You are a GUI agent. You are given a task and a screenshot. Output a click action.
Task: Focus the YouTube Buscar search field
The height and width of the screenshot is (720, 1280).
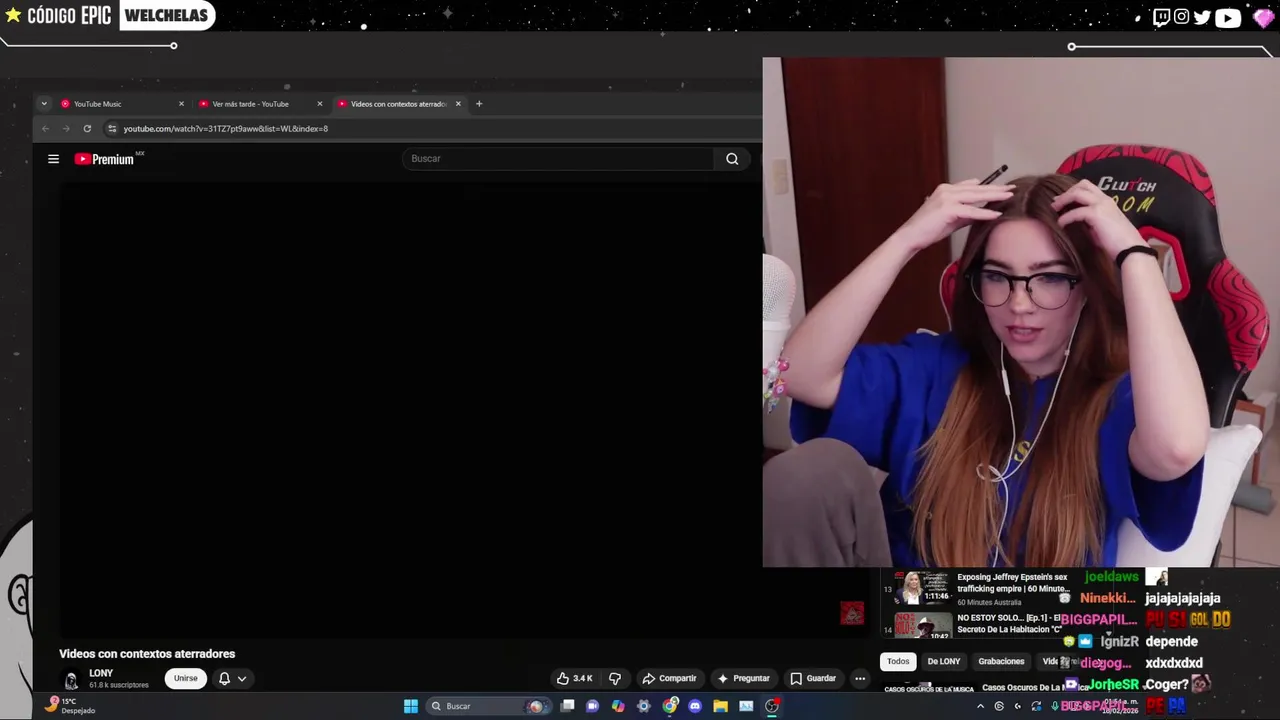click(558, 159)
